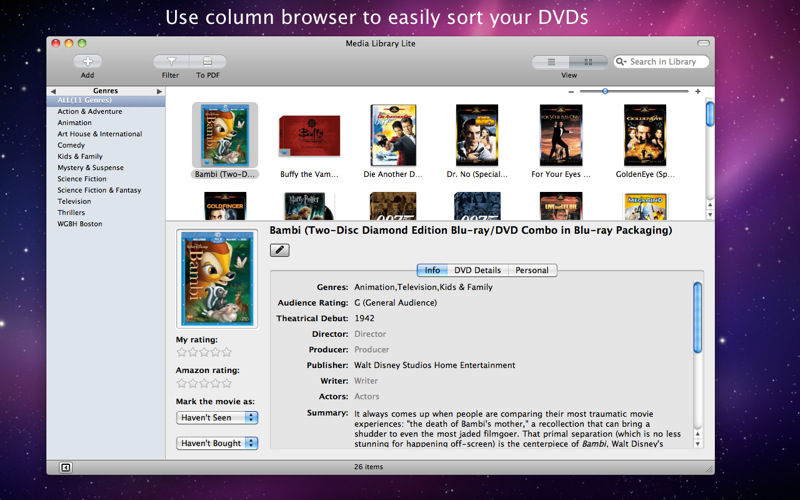
Task: Select ALL (11 Genres) row
Action: click(106, 101)
